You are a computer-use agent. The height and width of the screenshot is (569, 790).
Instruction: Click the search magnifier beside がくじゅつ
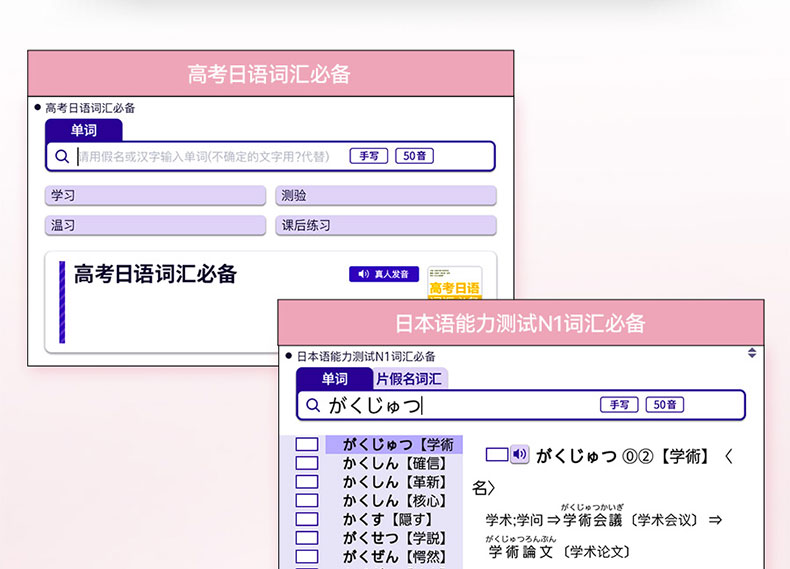coord(312,405)
